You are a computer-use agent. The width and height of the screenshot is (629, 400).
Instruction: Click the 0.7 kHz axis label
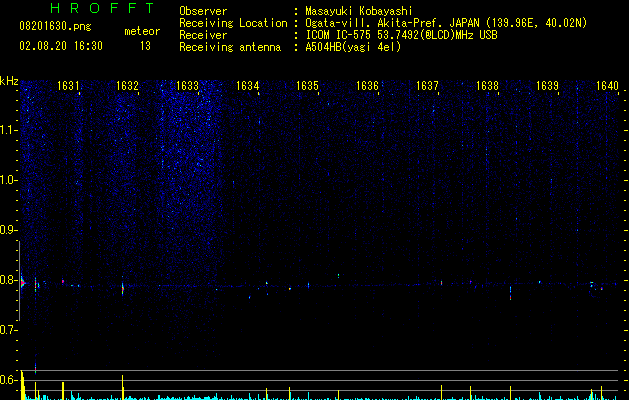[8, 330]
